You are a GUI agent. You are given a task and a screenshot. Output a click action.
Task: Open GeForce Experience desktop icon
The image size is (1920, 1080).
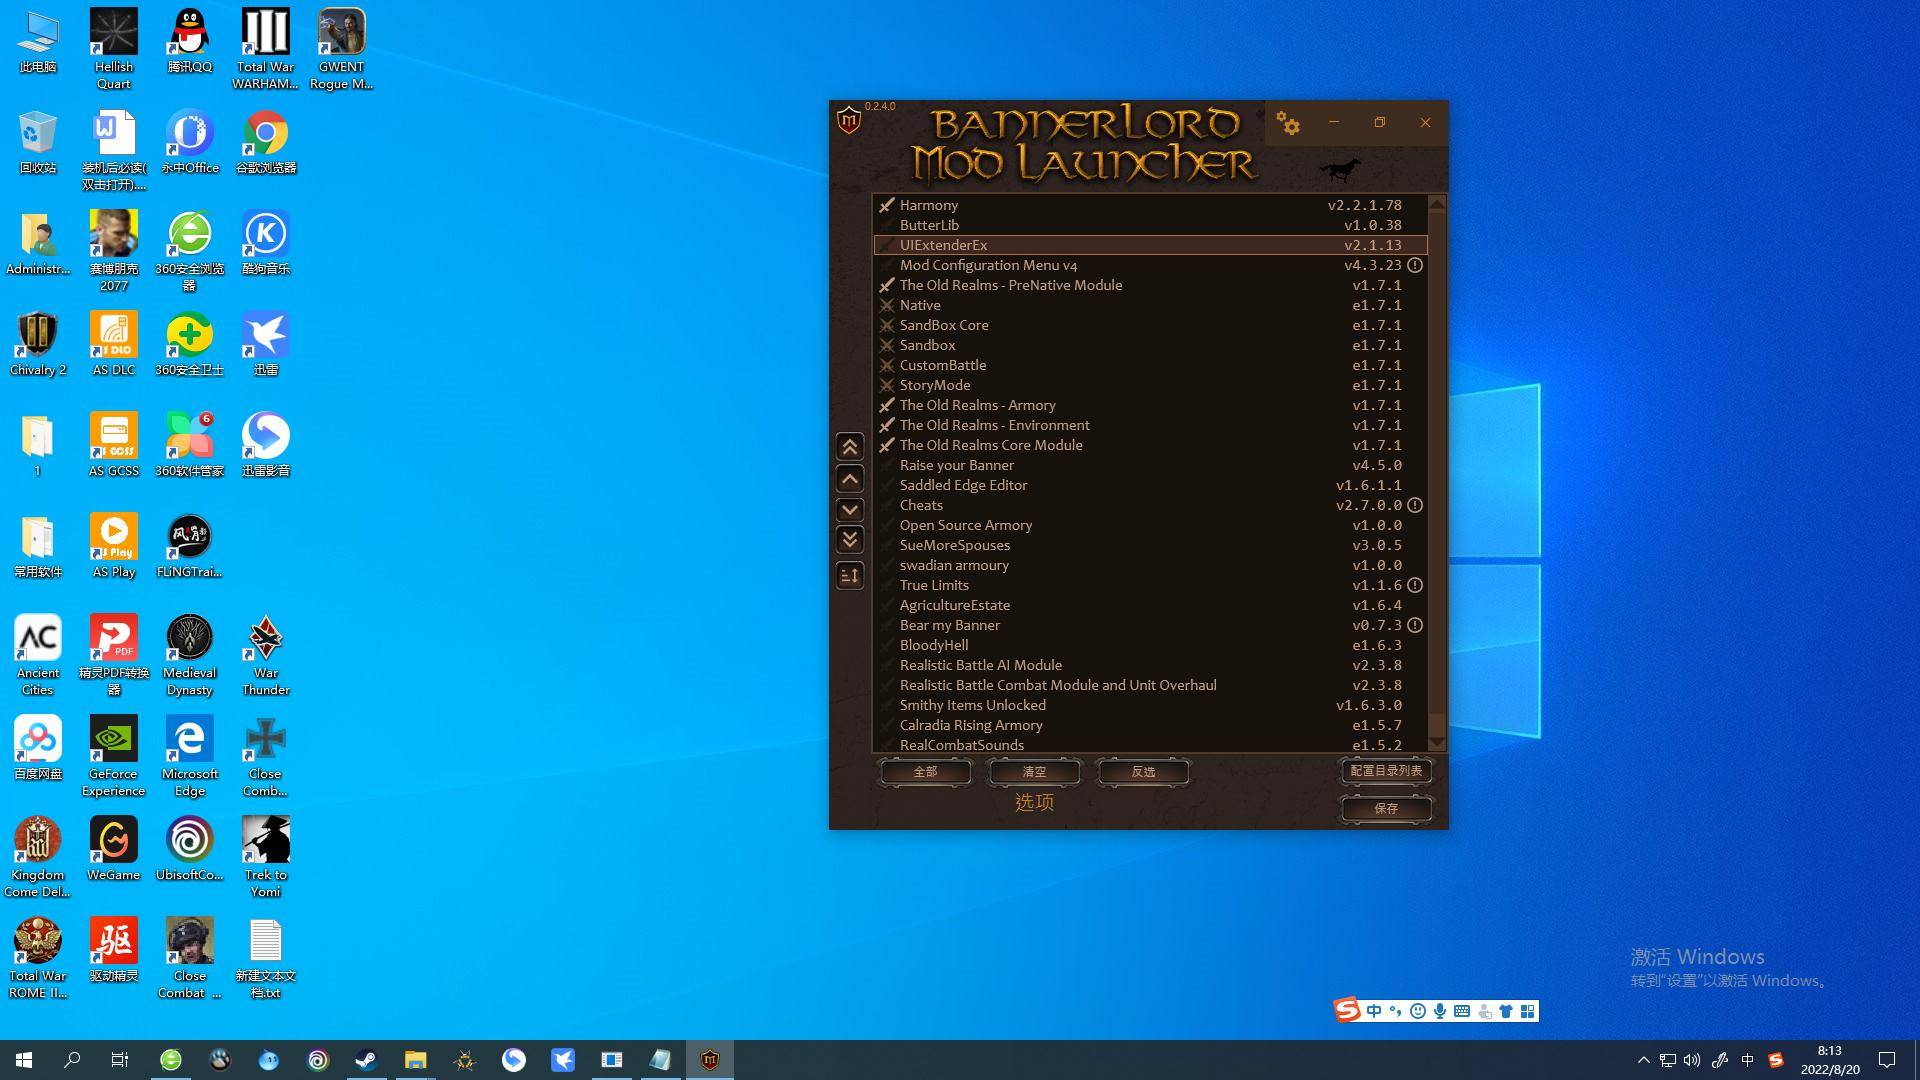click(113, 756)
